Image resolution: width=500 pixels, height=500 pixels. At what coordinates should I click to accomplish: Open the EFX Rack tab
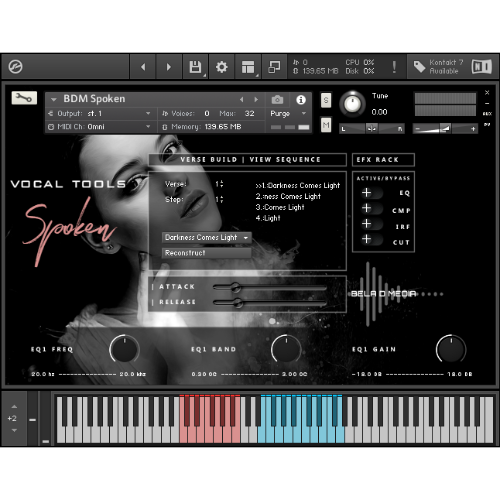383,160
